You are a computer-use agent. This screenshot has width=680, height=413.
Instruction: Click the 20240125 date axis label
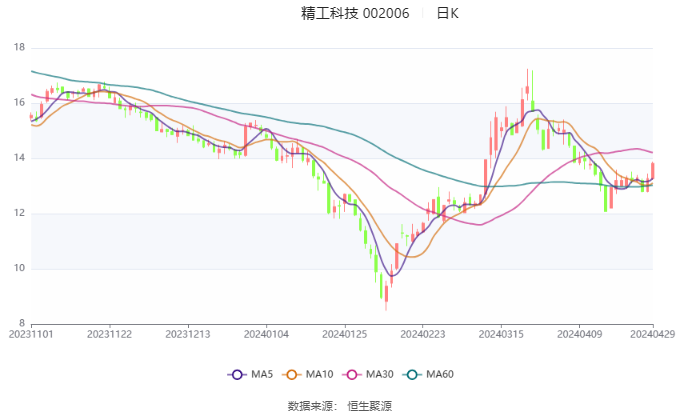pyautogui.click(x=344, y=334)
